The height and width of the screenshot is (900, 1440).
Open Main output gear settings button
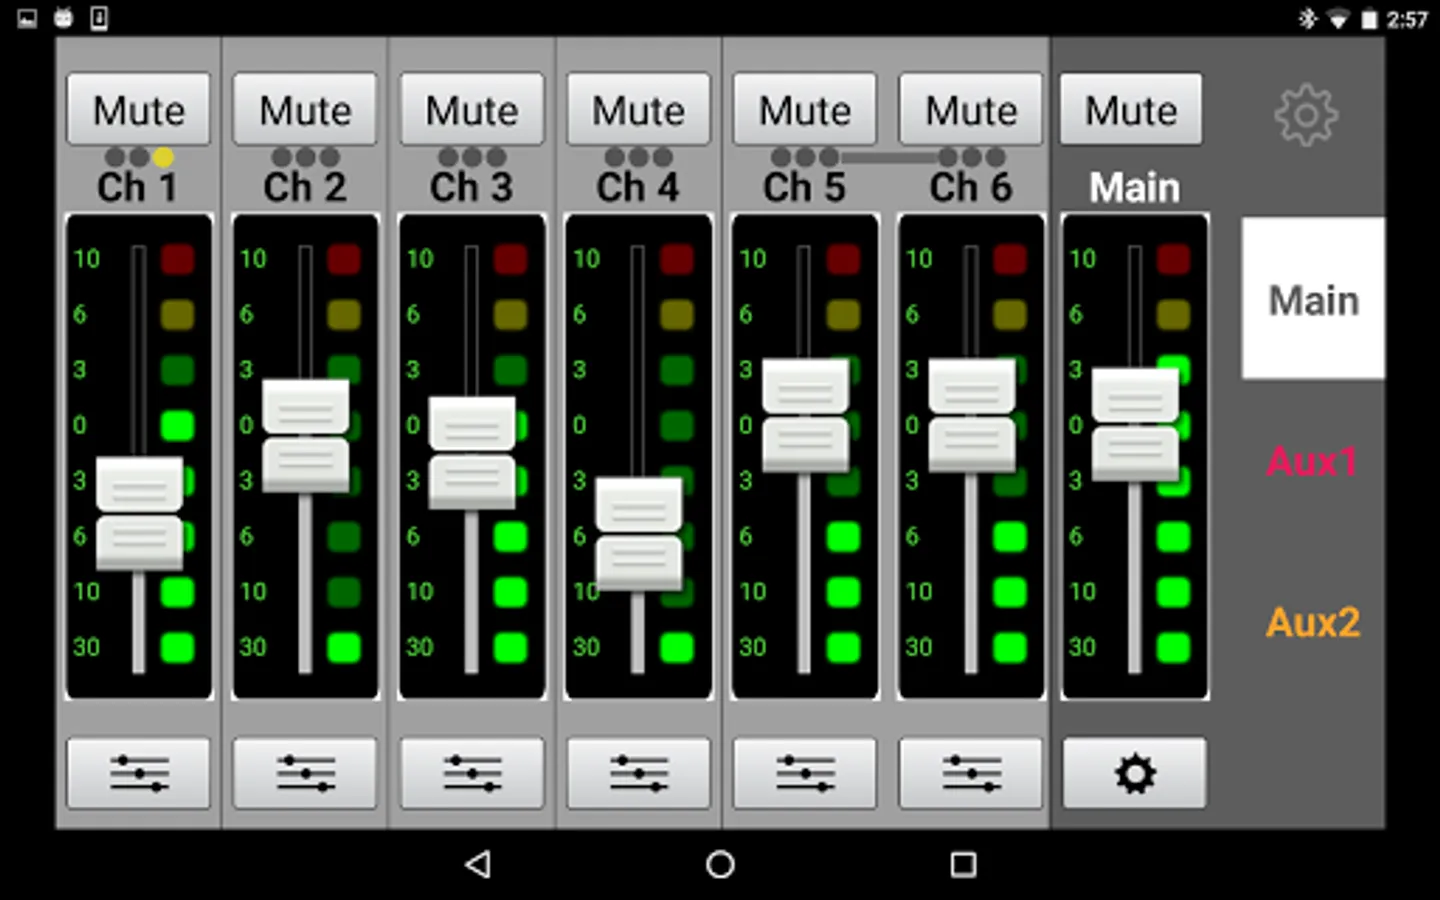click(x=1135, y=773)
